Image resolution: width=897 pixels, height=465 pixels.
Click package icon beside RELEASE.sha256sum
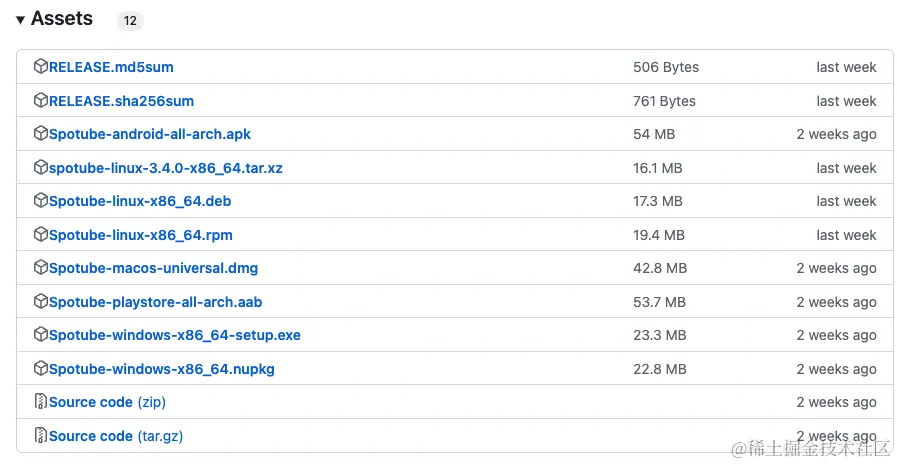[41, 100]
